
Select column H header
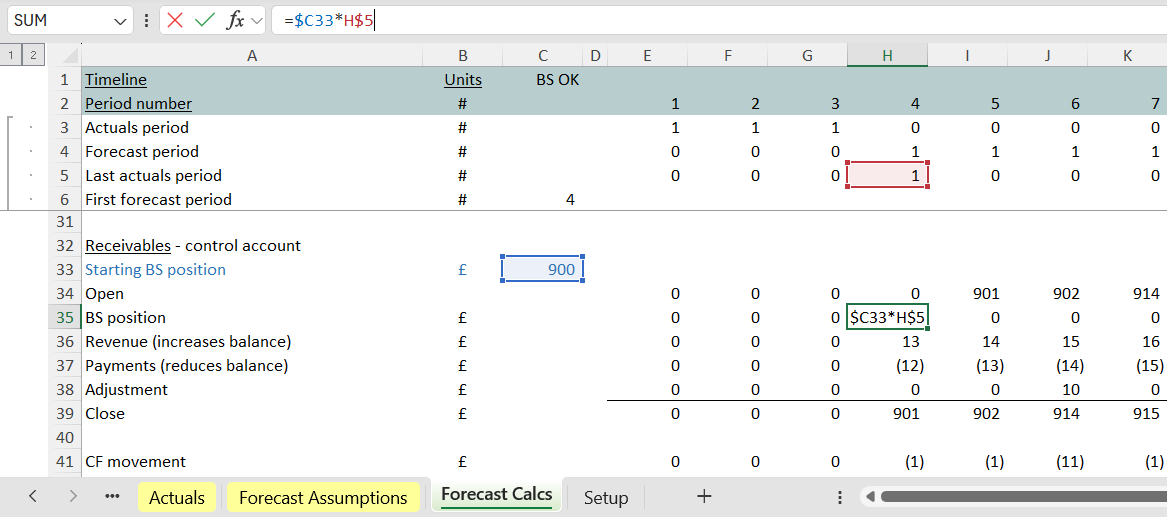(x=887, y=56)
